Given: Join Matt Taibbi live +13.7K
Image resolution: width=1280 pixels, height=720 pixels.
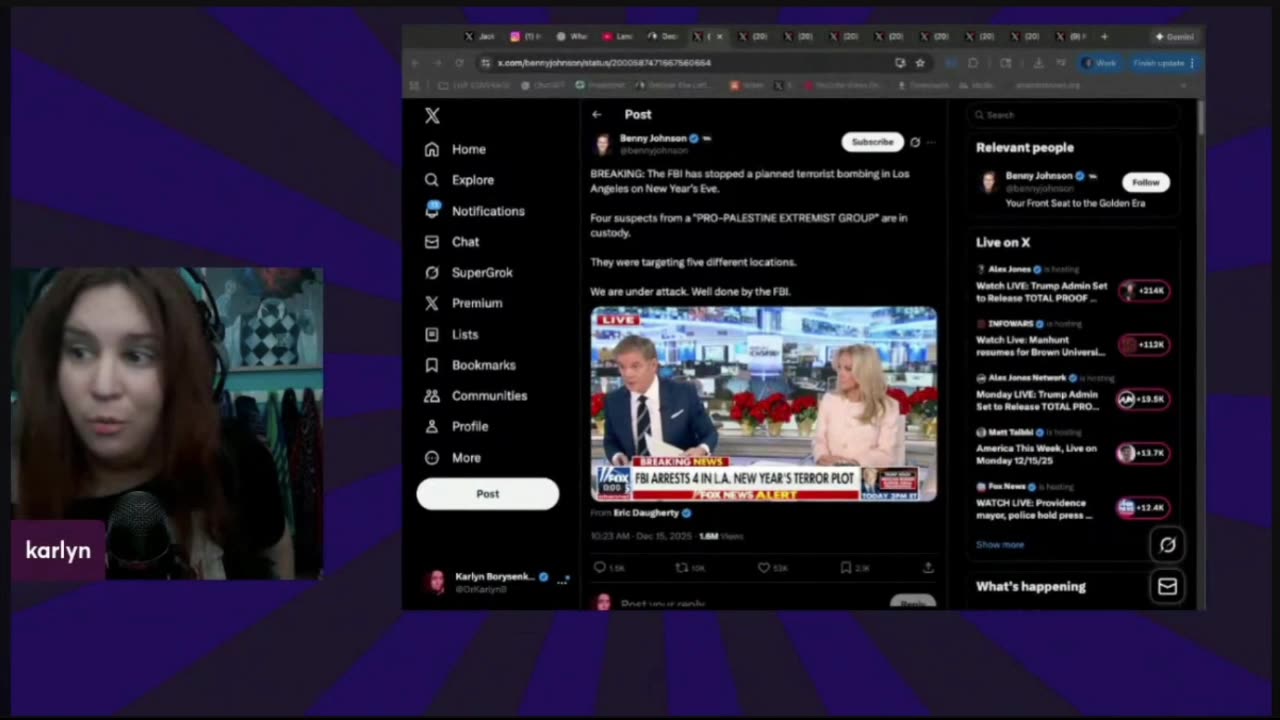Looking at the screenshot, I should (x=1144, y=453).
